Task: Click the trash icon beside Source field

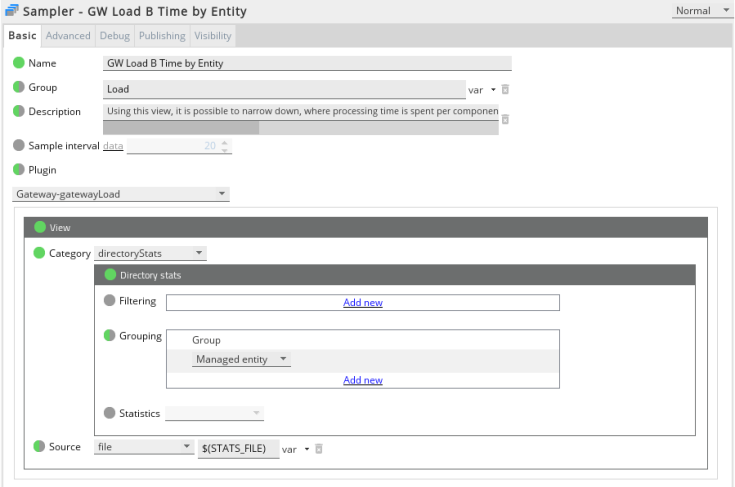Action: tap(319, 449)
